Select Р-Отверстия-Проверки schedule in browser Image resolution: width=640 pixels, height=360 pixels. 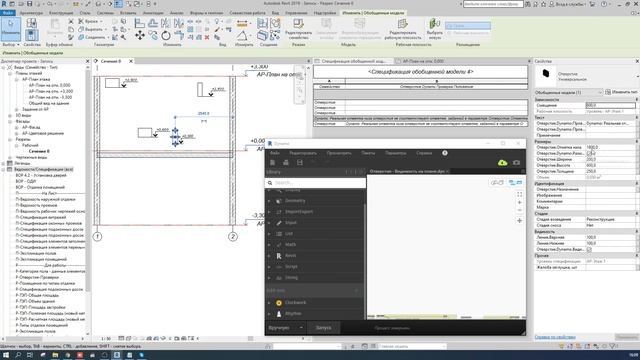tap(37, 277)
